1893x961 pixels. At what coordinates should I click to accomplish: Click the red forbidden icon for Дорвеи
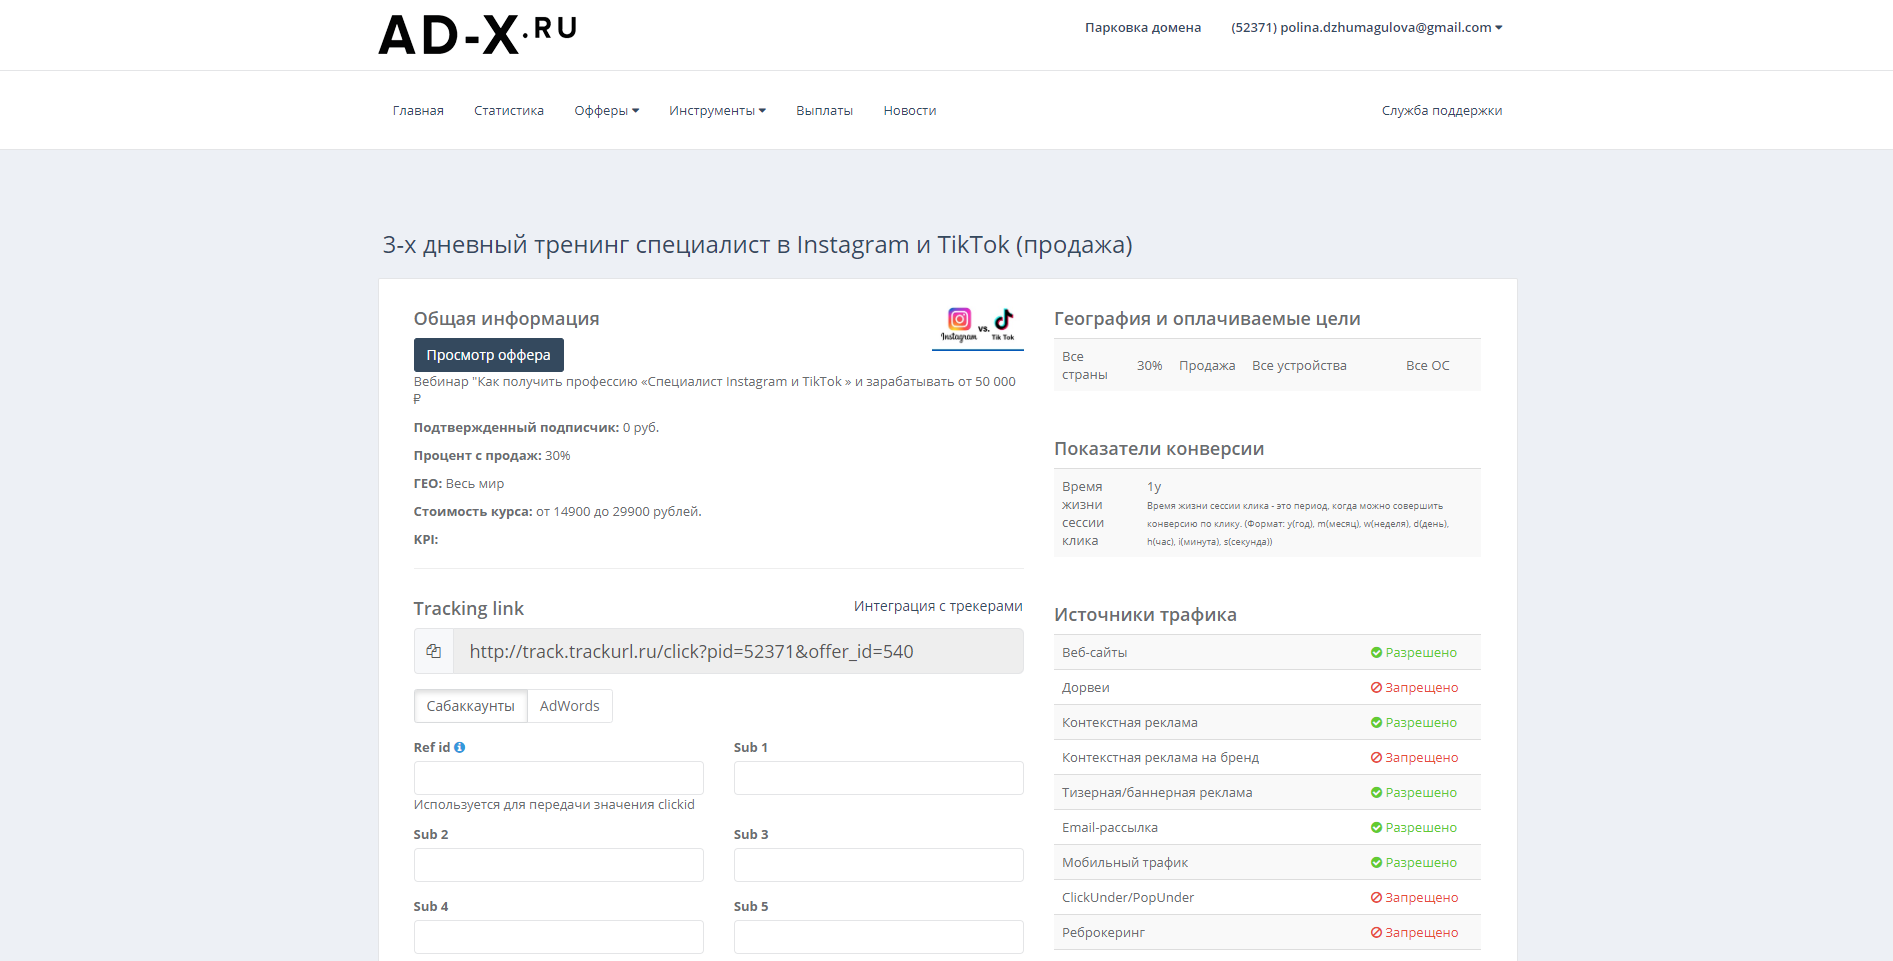tap(1376, 687)
